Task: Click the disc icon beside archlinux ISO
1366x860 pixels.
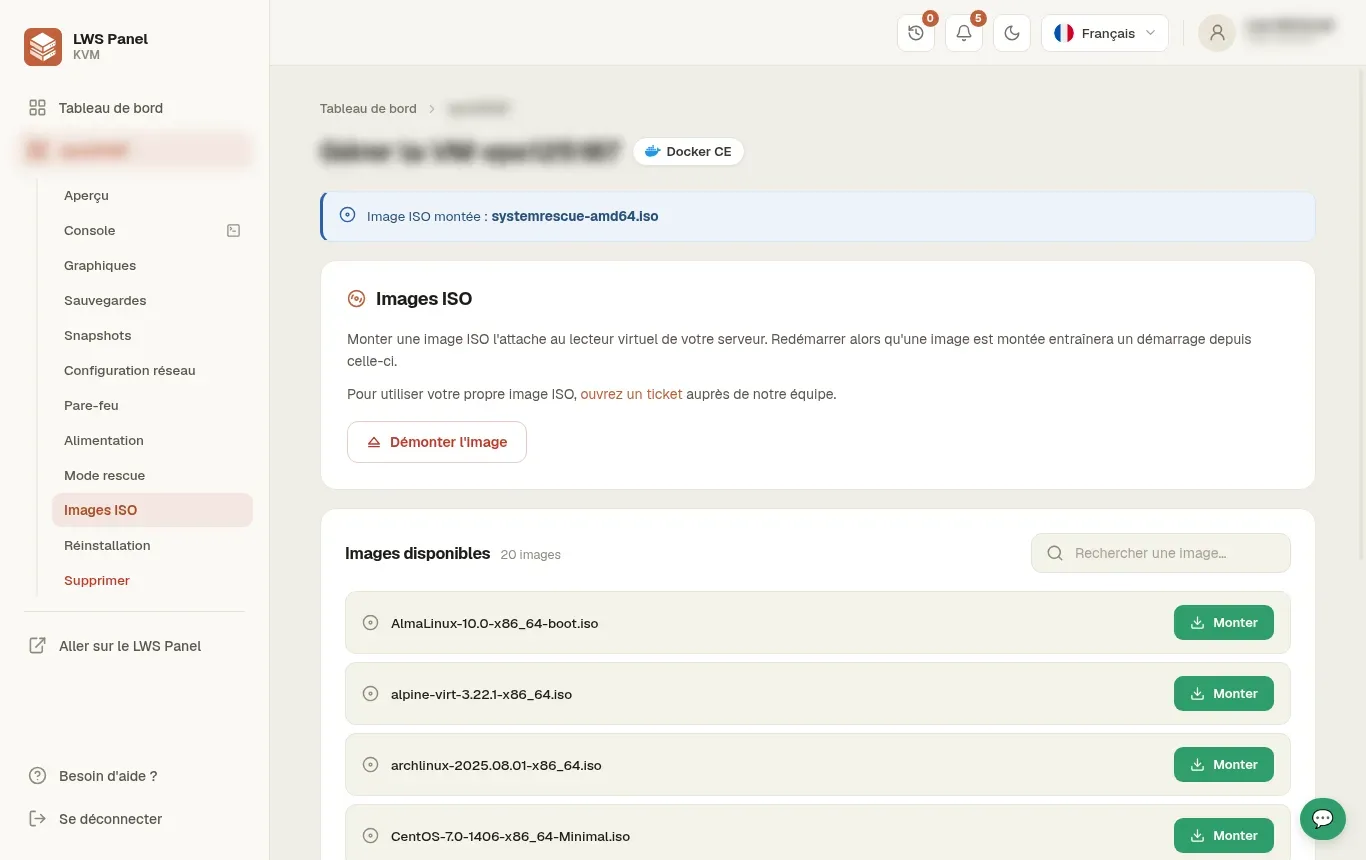Action: [370, 765]
